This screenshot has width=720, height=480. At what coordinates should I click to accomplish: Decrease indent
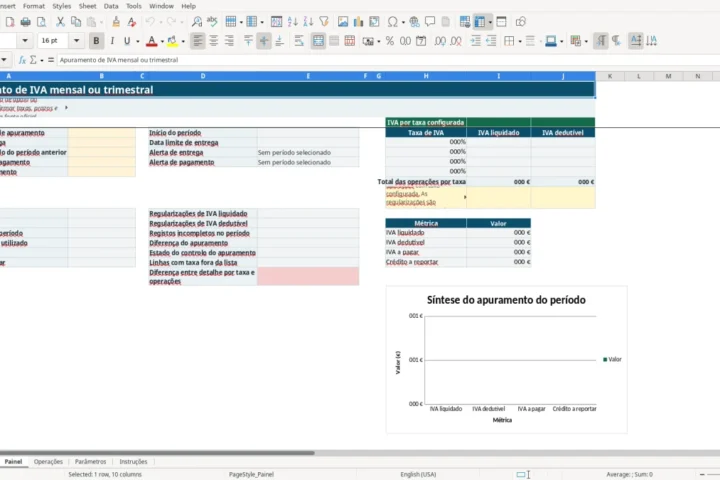point(491,41)
